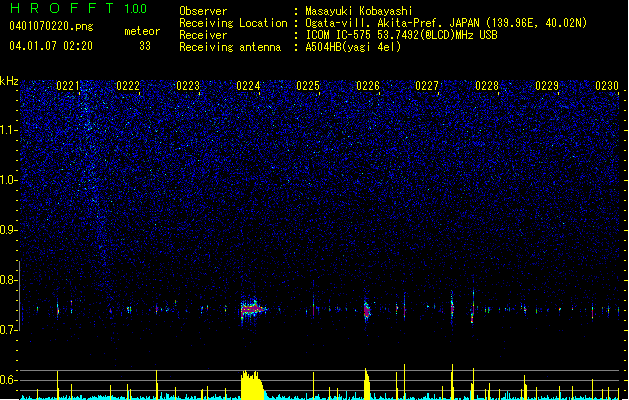Viewport: 629px width, 400px height.
Task: Click the Observer label
Action: (x=203, y=11)
